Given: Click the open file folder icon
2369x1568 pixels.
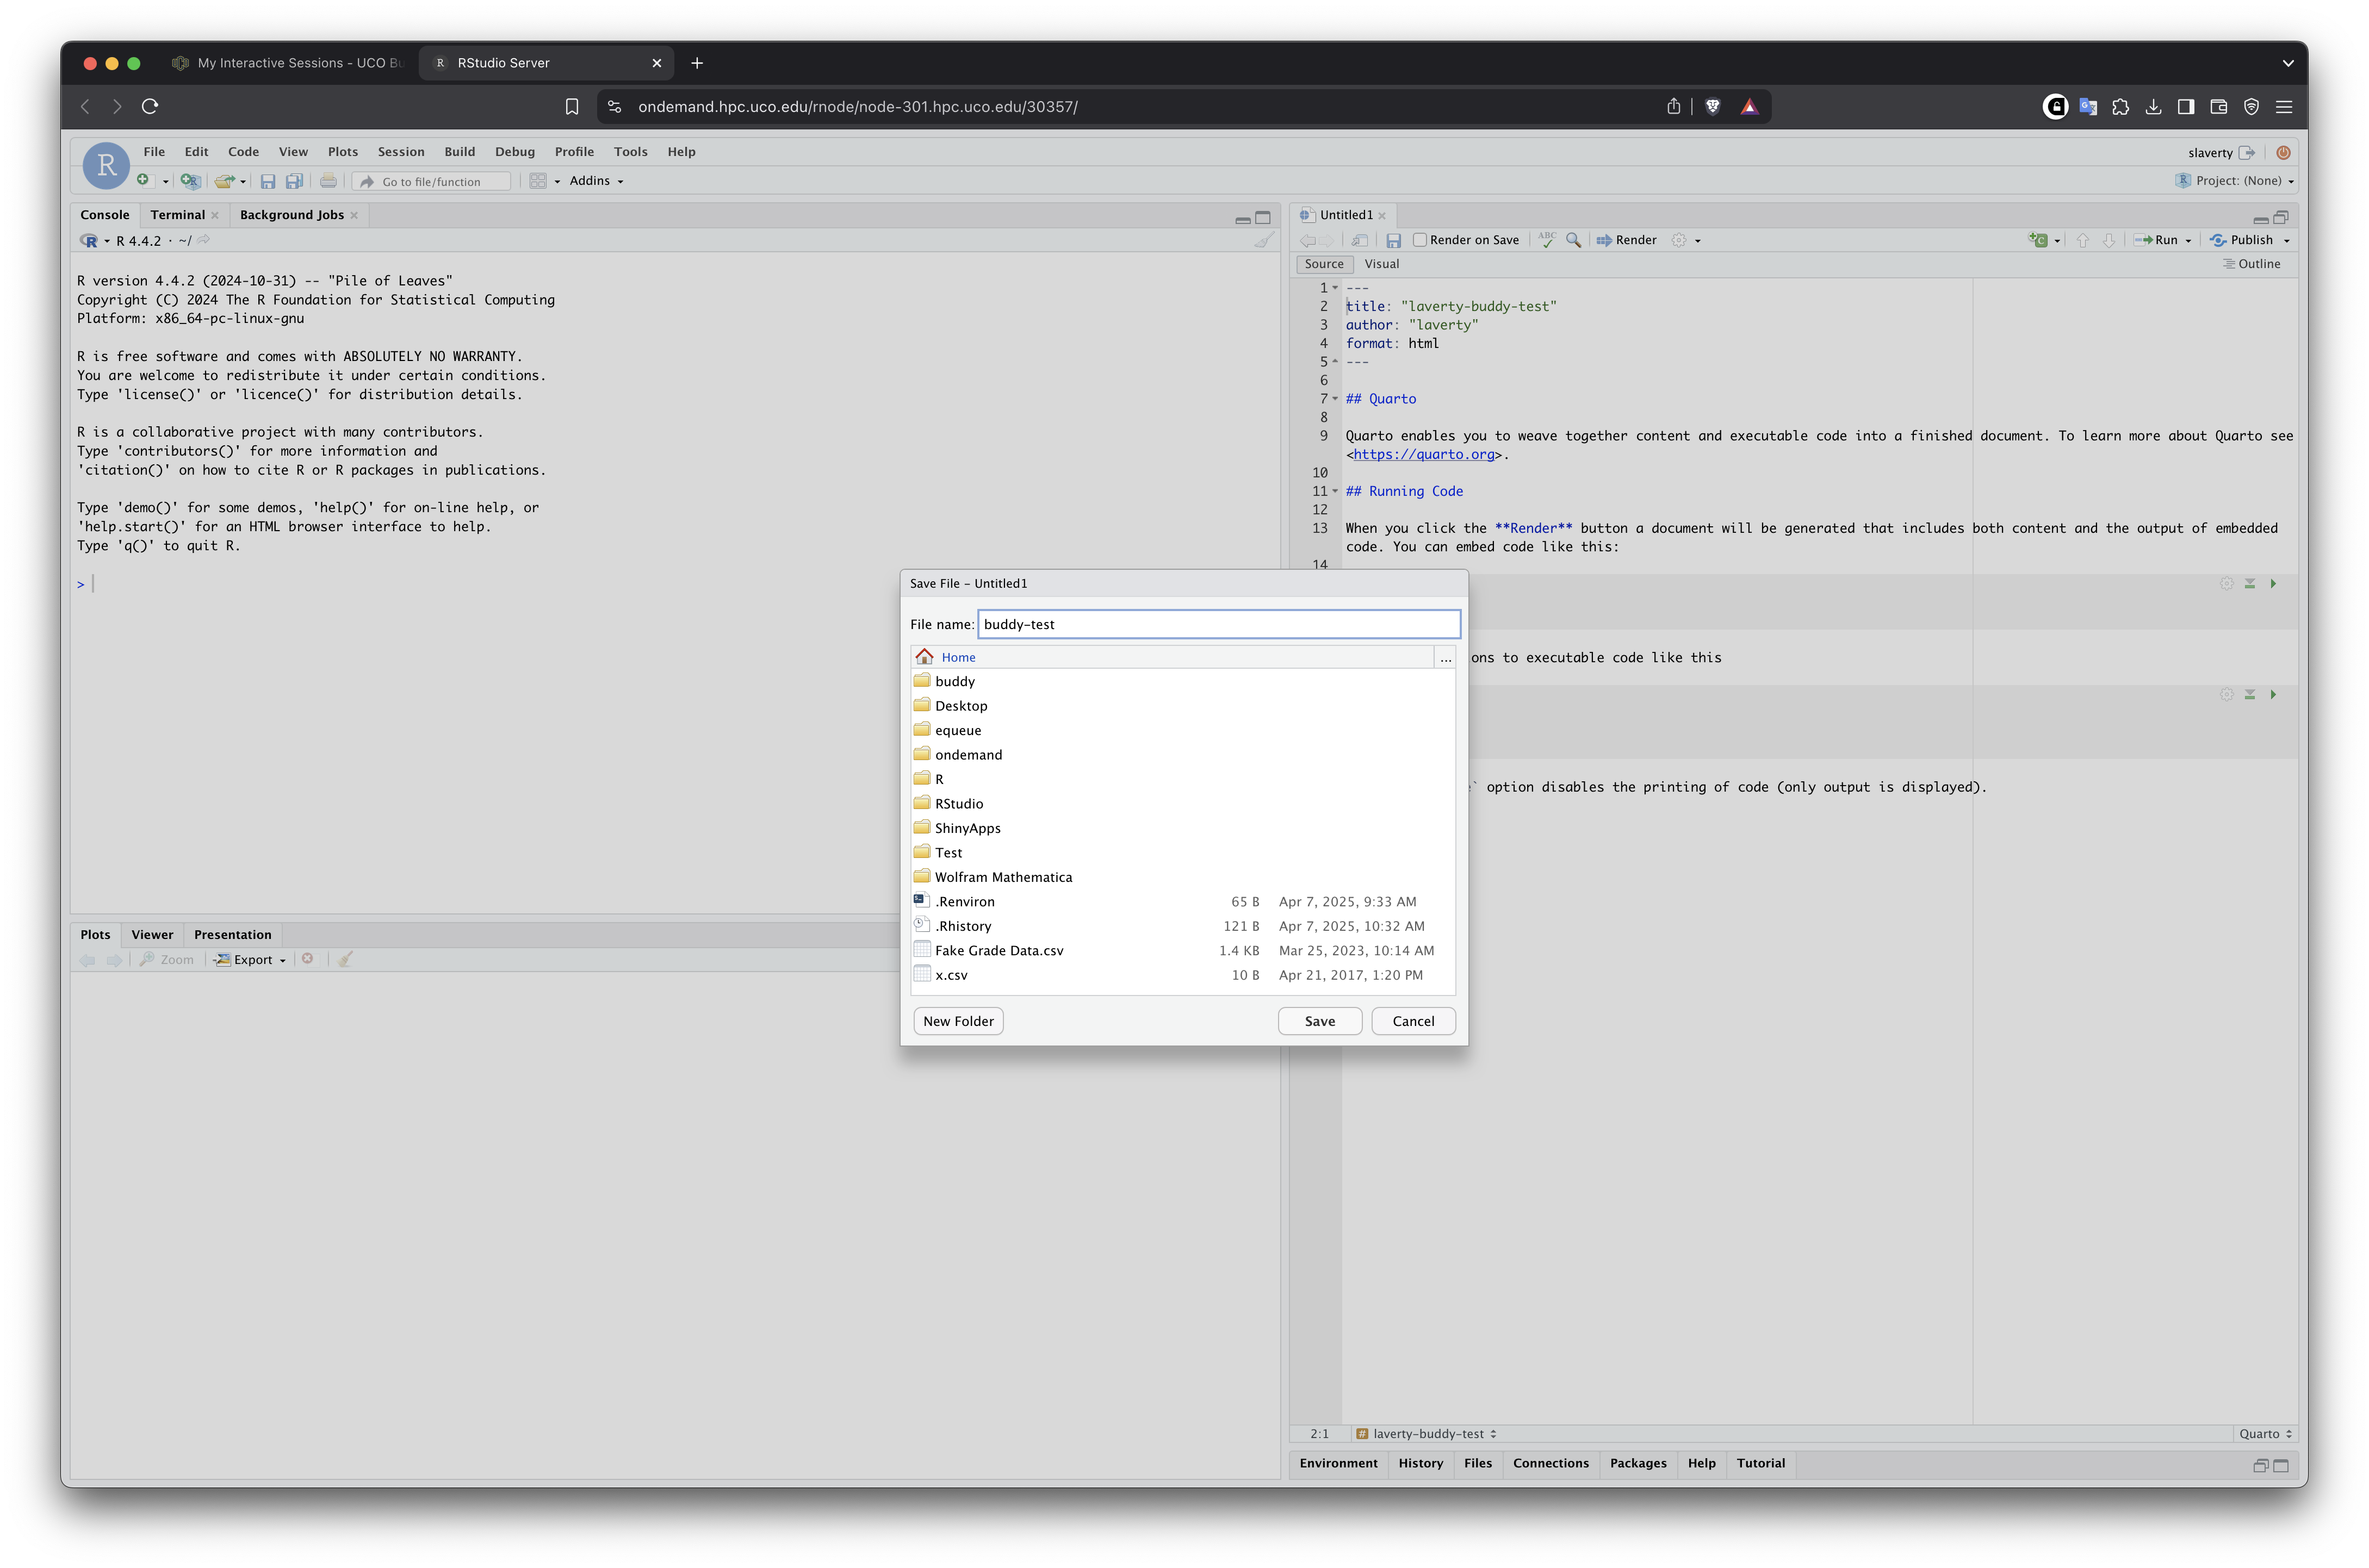Looking at the screenshot, I should pyautogui.click(x=224, y=181).
